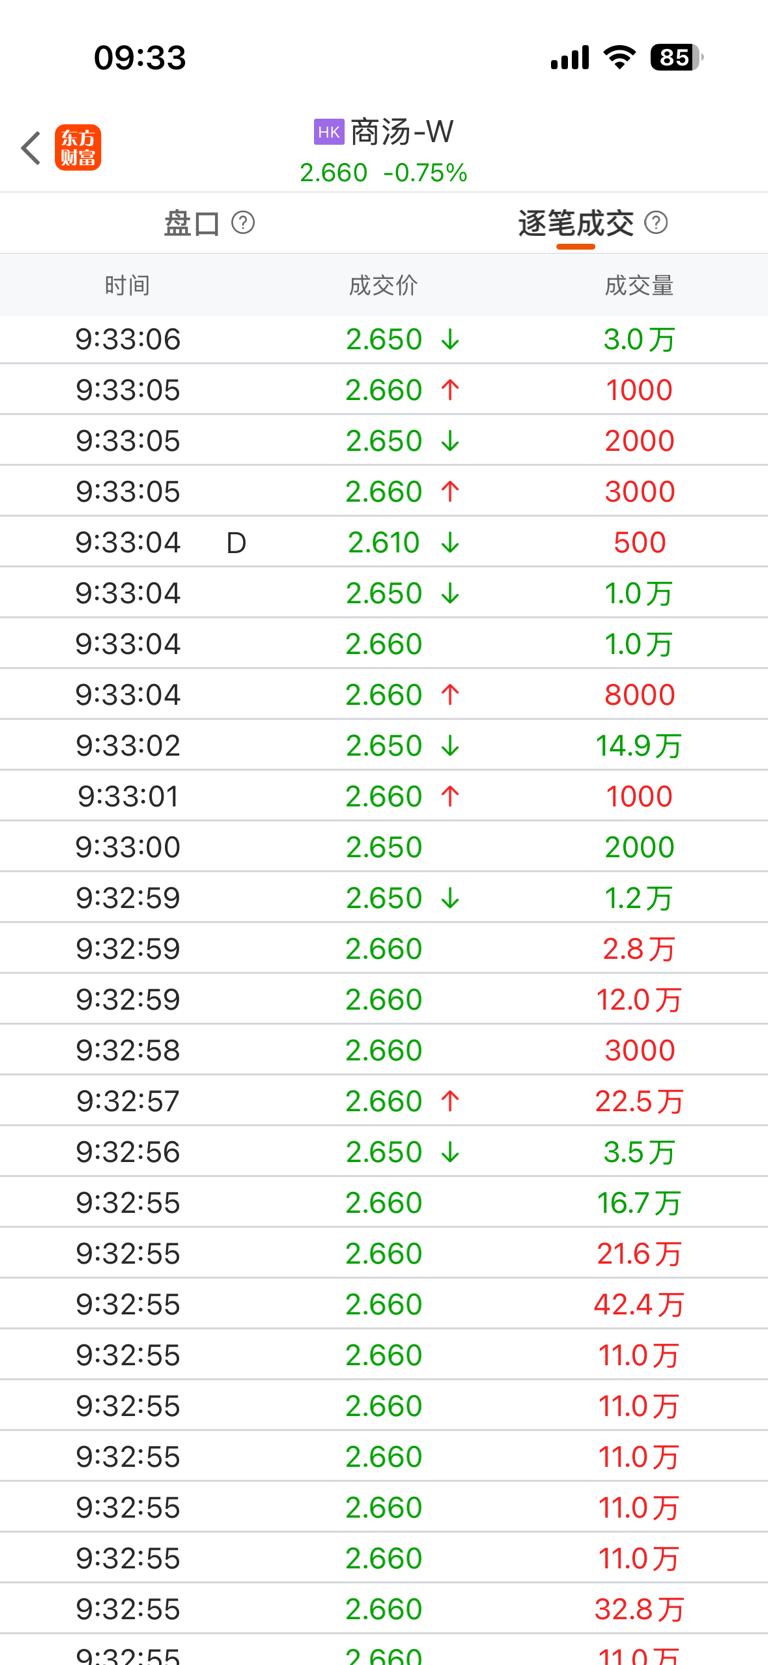Select the 42.4万 volume trade row
The image size is (769, 1665).
point(384,1304)
